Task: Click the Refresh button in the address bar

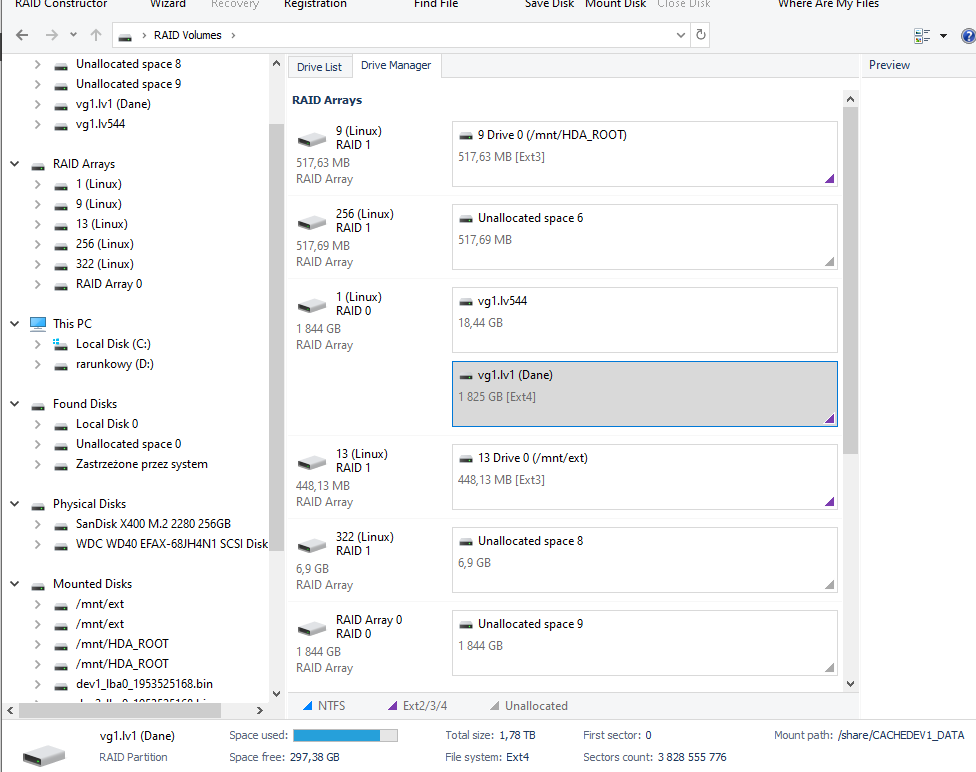Action: [x=701, y=35]
